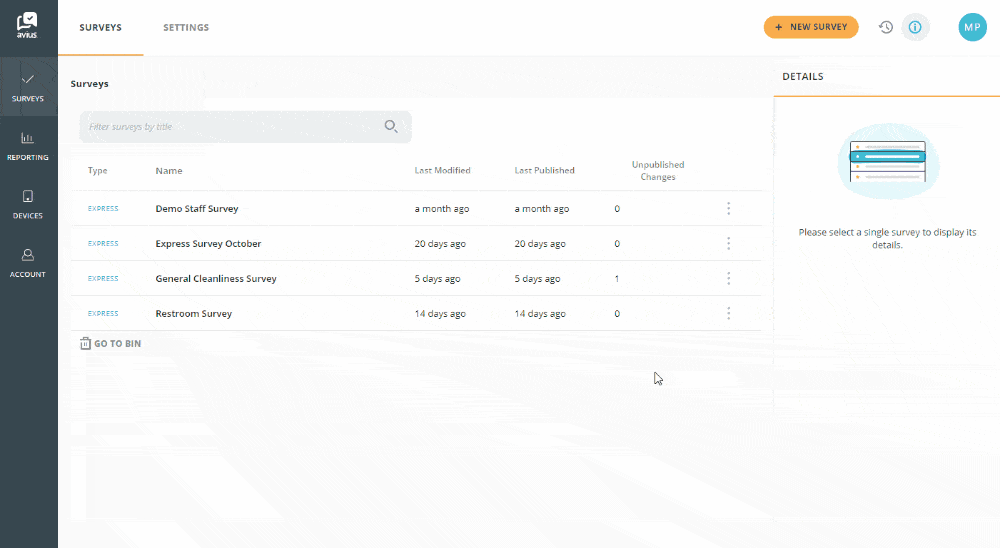Go to Bin link

pyautogui.click(x=110, y=344)
